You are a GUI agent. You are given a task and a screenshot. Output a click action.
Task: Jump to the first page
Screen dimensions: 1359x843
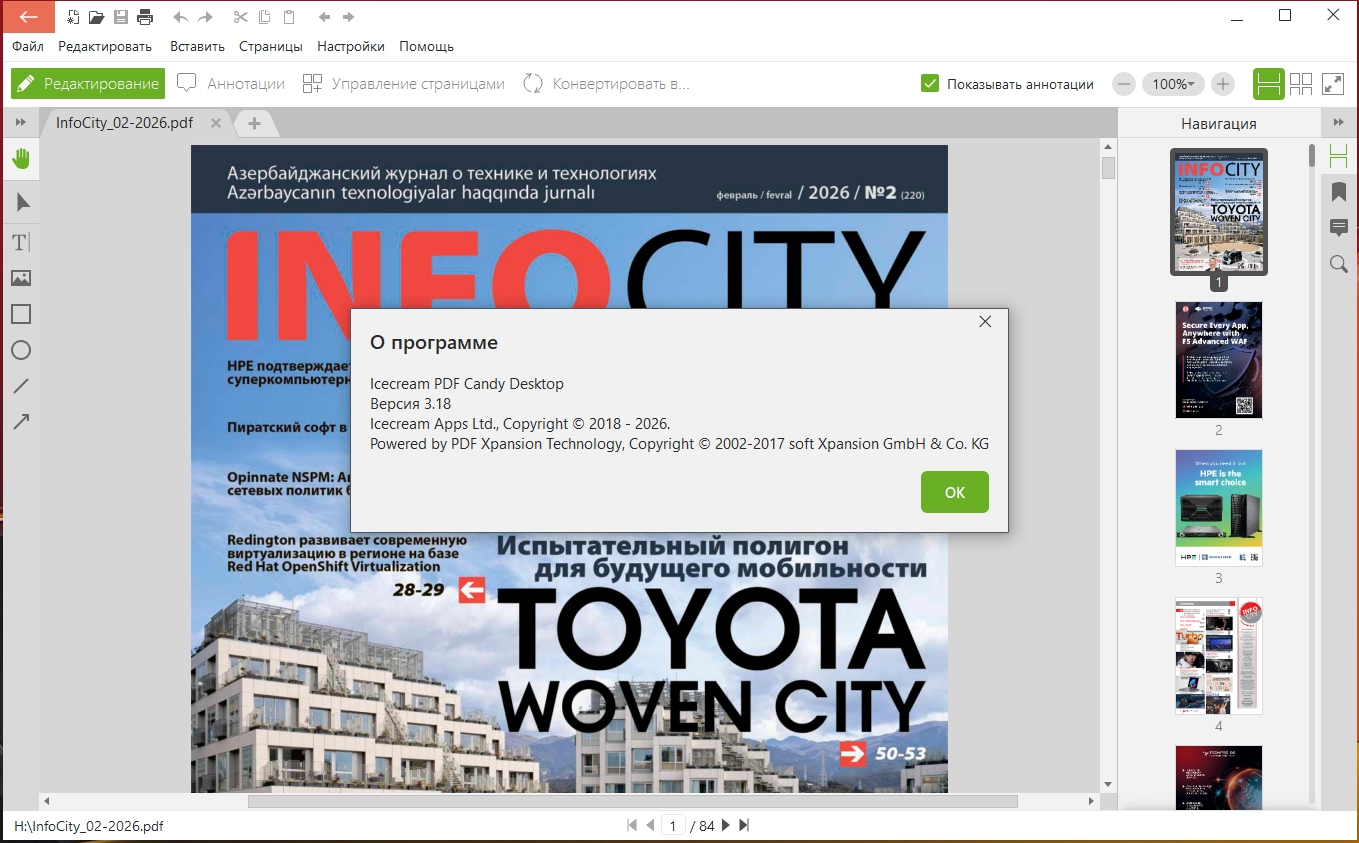632,826
